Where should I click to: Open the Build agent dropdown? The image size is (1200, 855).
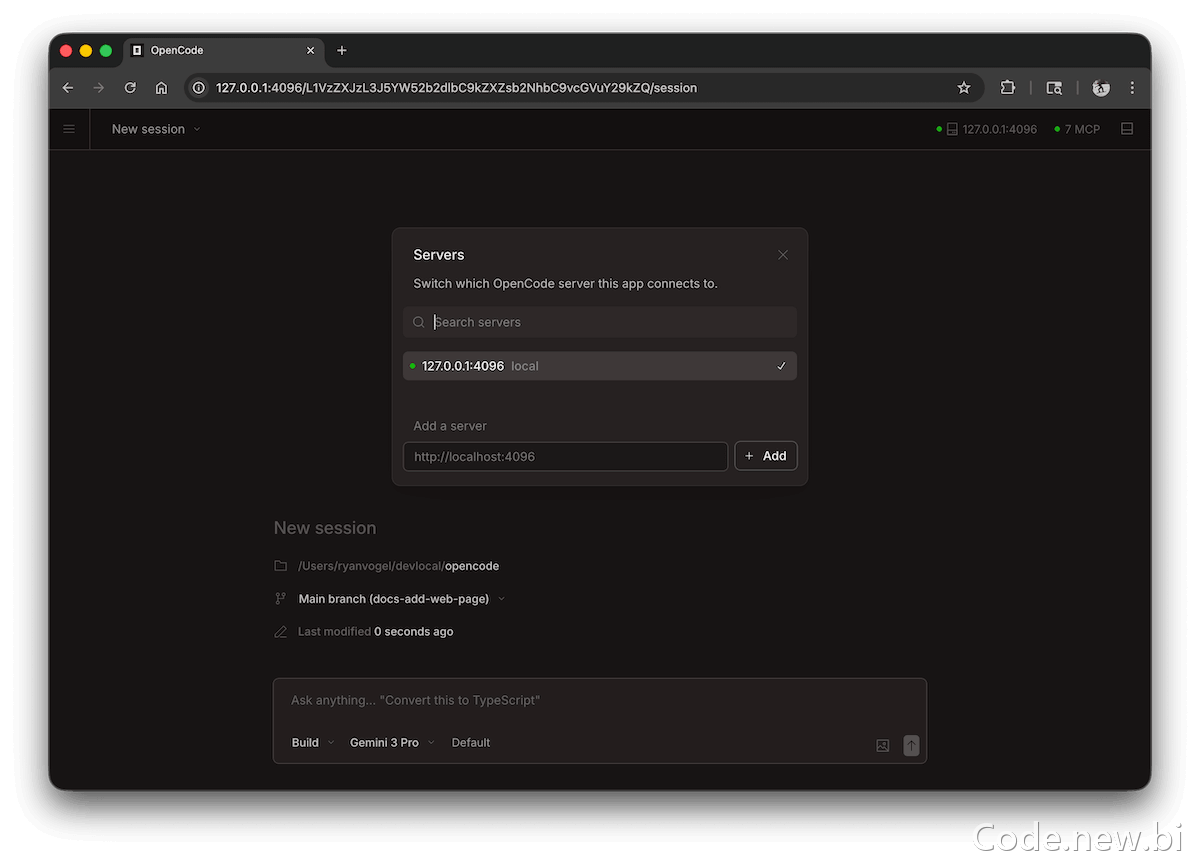(x=313, y=743)
